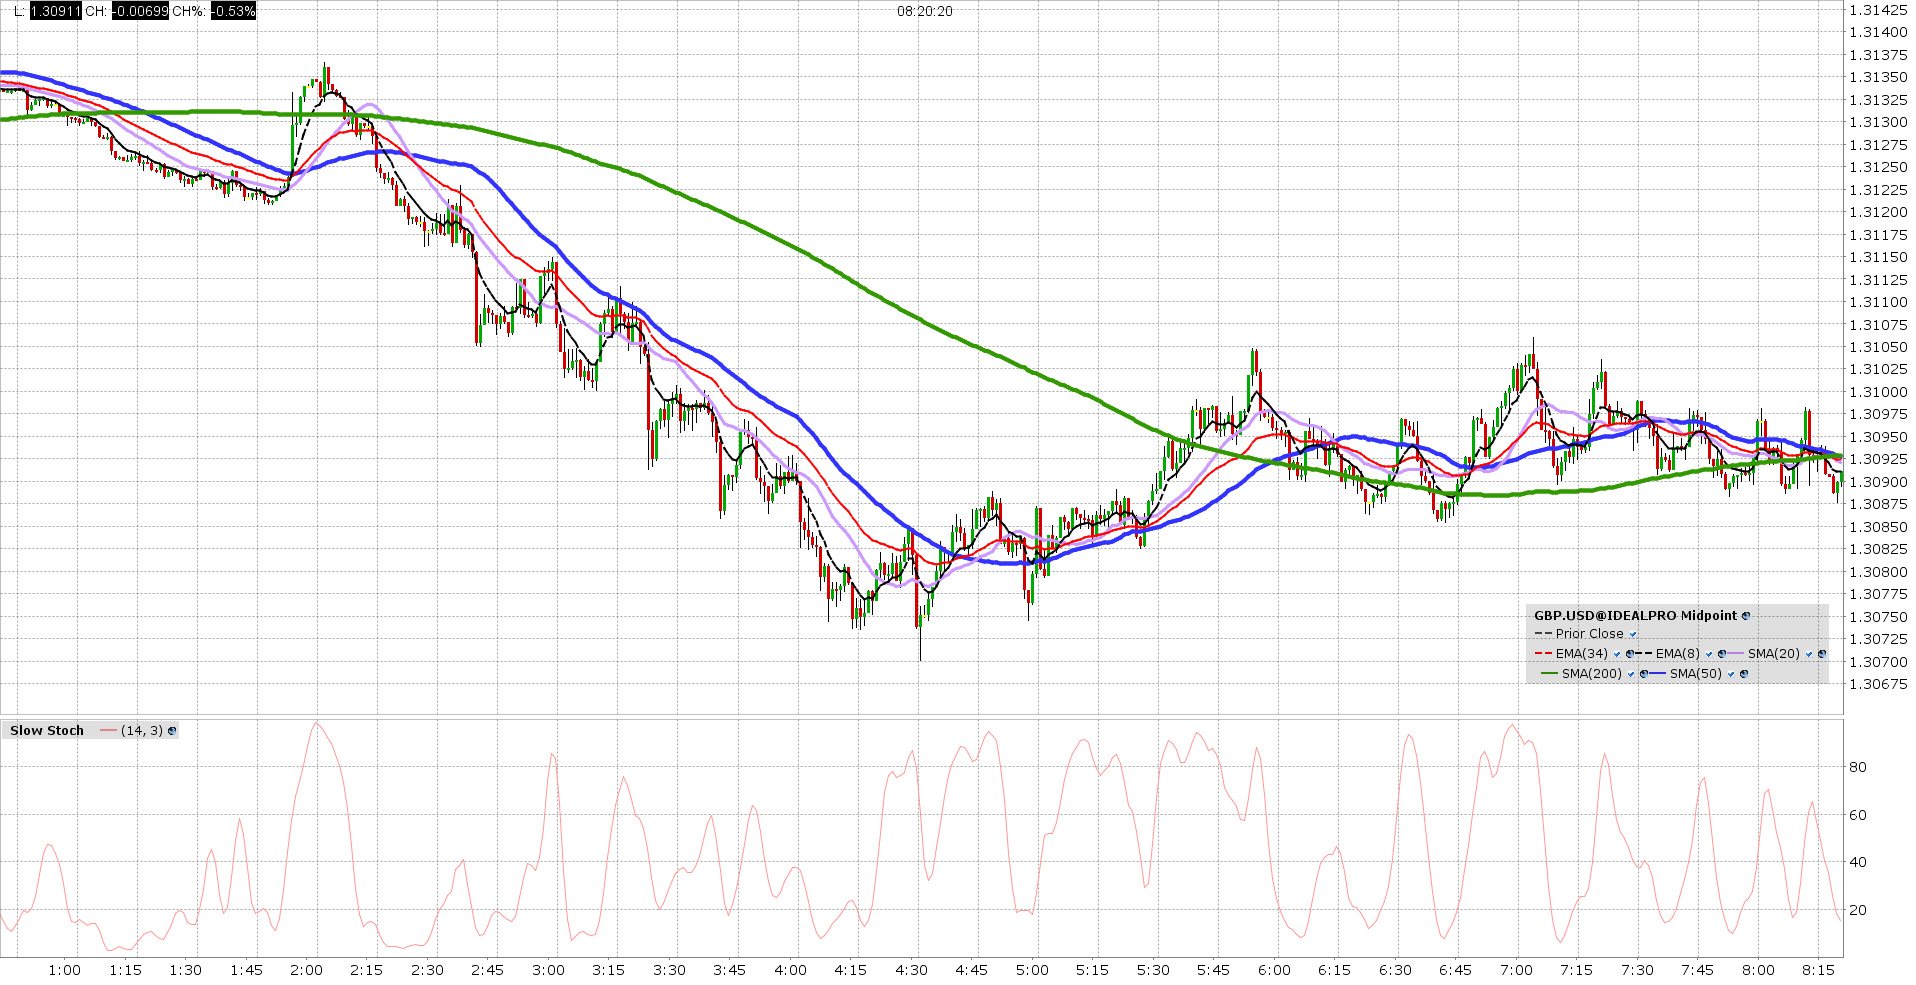Click the last price value 1.30911
Screen dimensions: 1916x985
tap(55, 11)
